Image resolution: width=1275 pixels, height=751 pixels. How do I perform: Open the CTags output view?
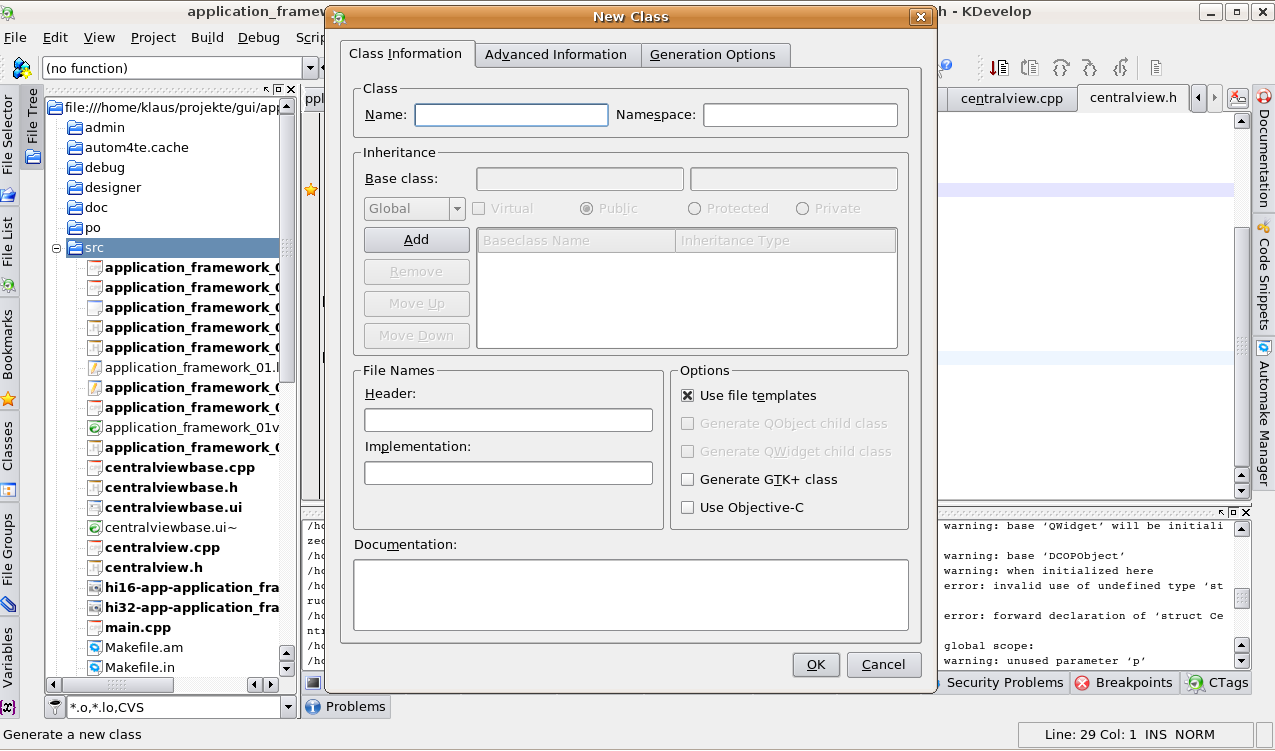(1217, 682)
